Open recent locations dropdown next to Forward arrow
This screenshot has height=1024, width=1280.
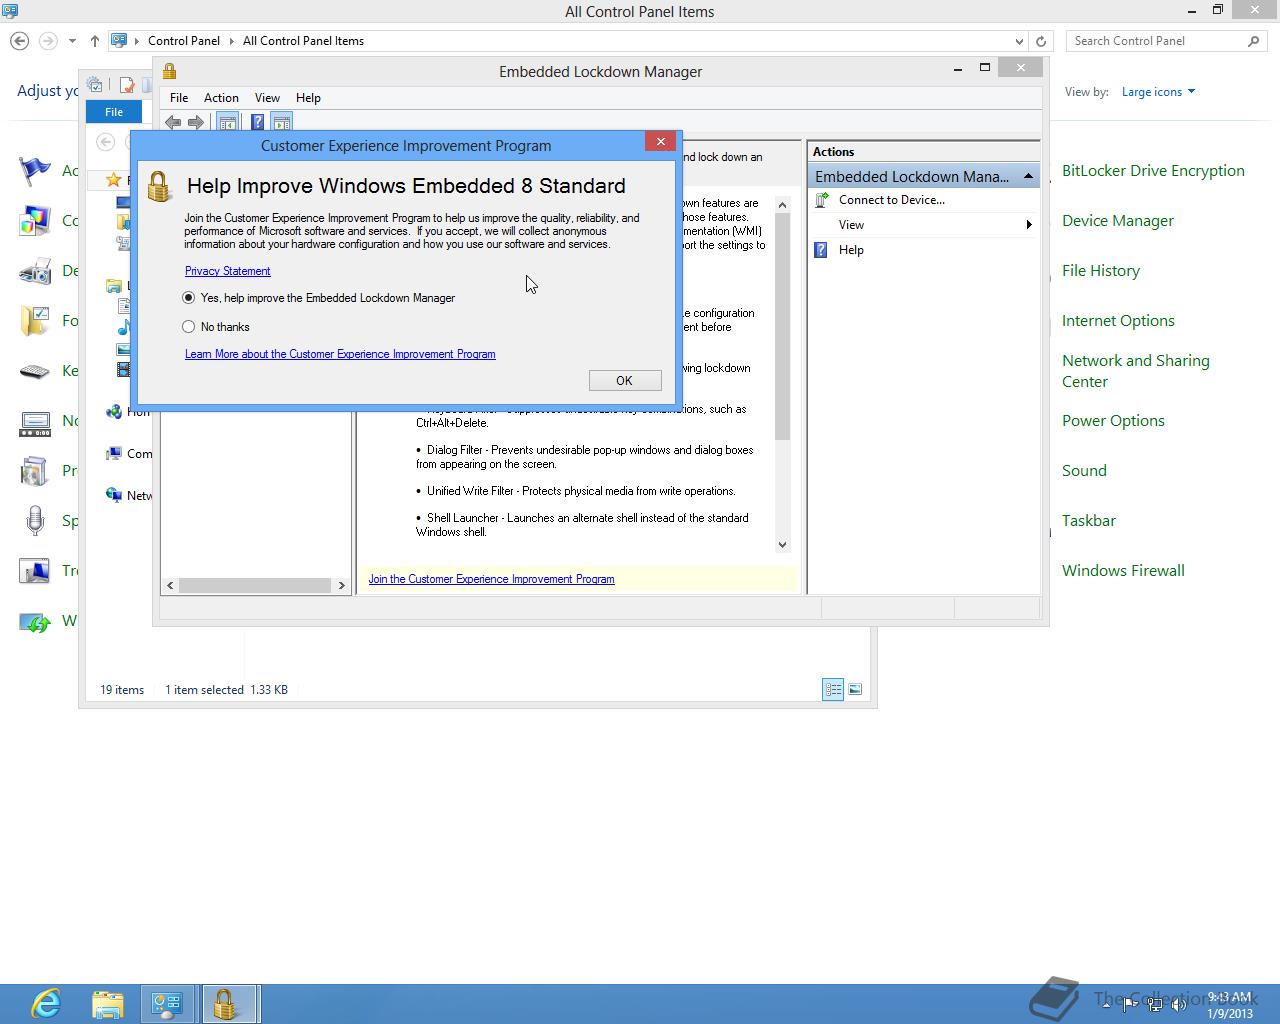pyautogui.click(x=72, y=41)
